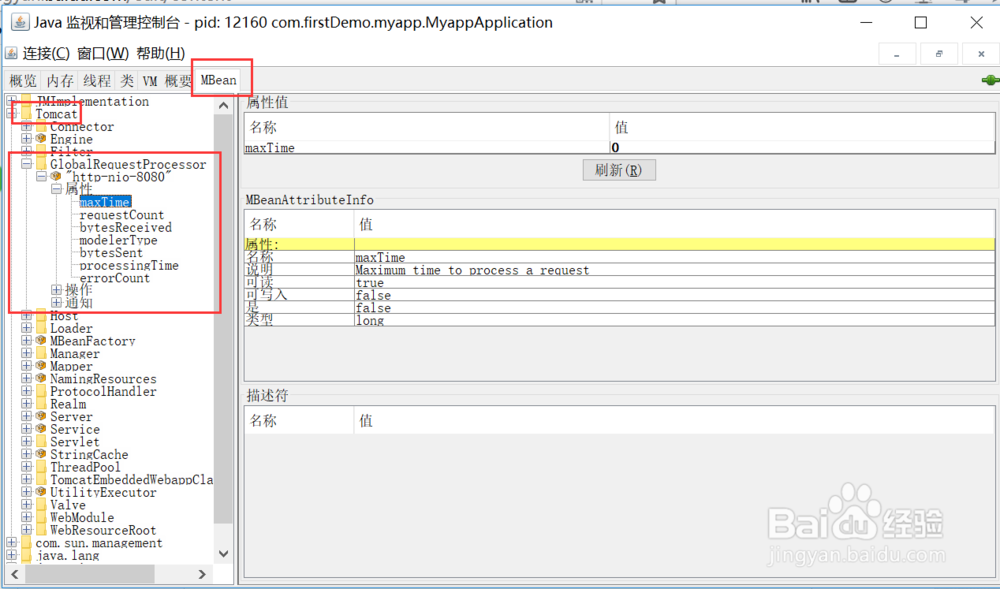Collapse the 属性 attributes node
1000x589 pixels.
click(x=56, y=189)
